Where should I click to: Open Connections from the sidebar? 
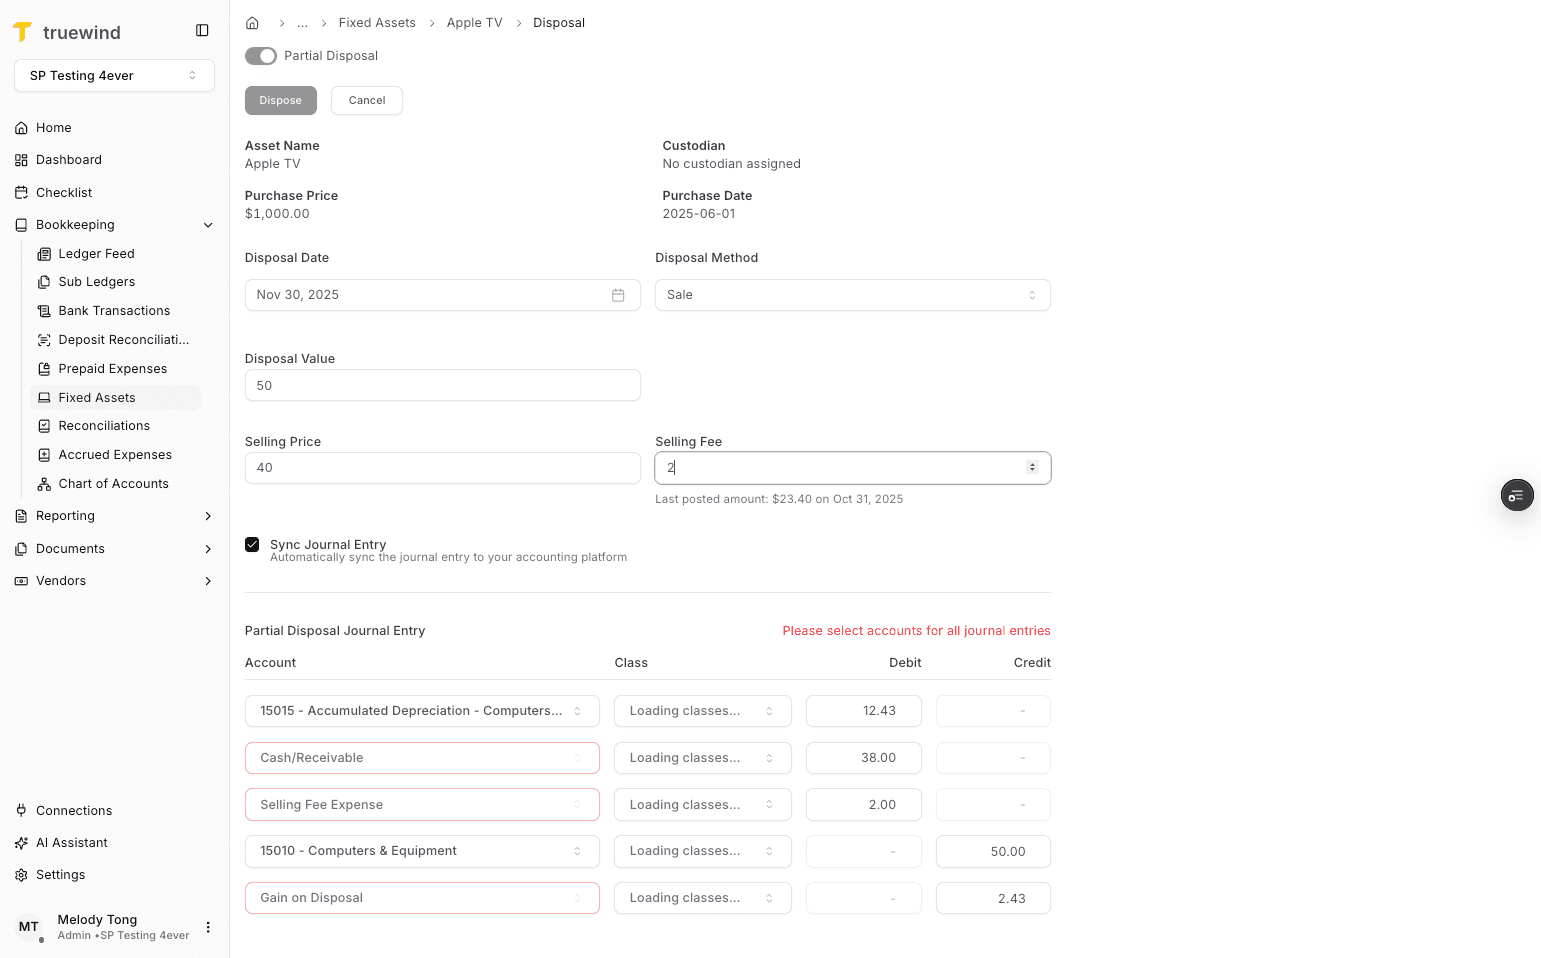point(73,810)
